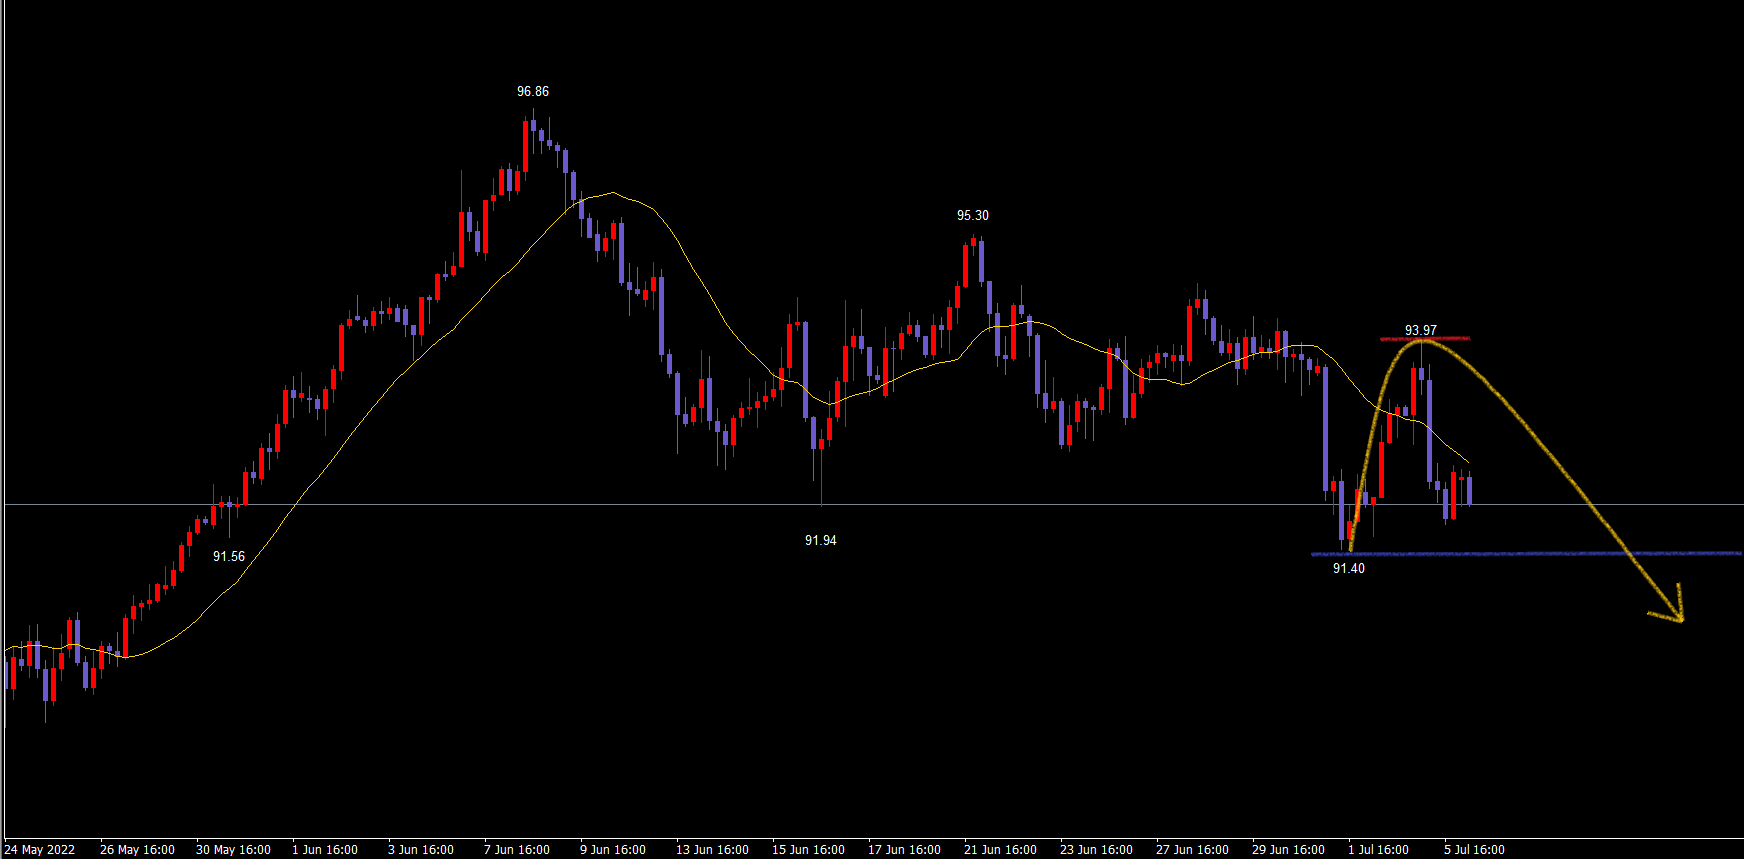Click the 21 Jun 16:00 time label
Image resolution: width=1744 pixels, height=859 pixels.
coord(1000,849)
